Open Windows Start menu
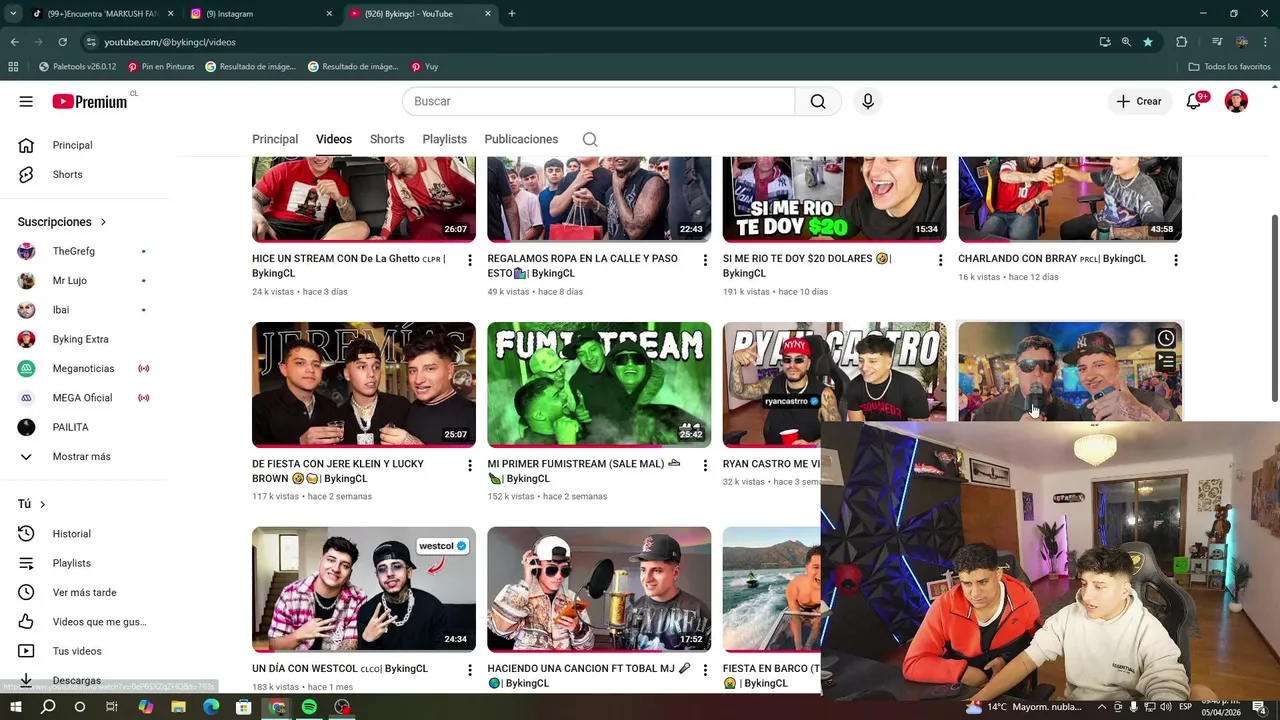The height and width of the screenshot is (720, 1280). [16, 707]
